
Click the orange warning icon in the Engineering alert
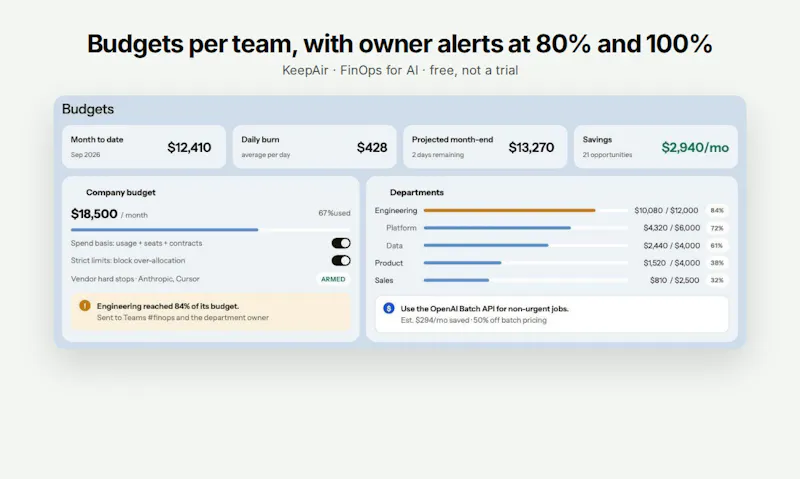pos(85,306)
